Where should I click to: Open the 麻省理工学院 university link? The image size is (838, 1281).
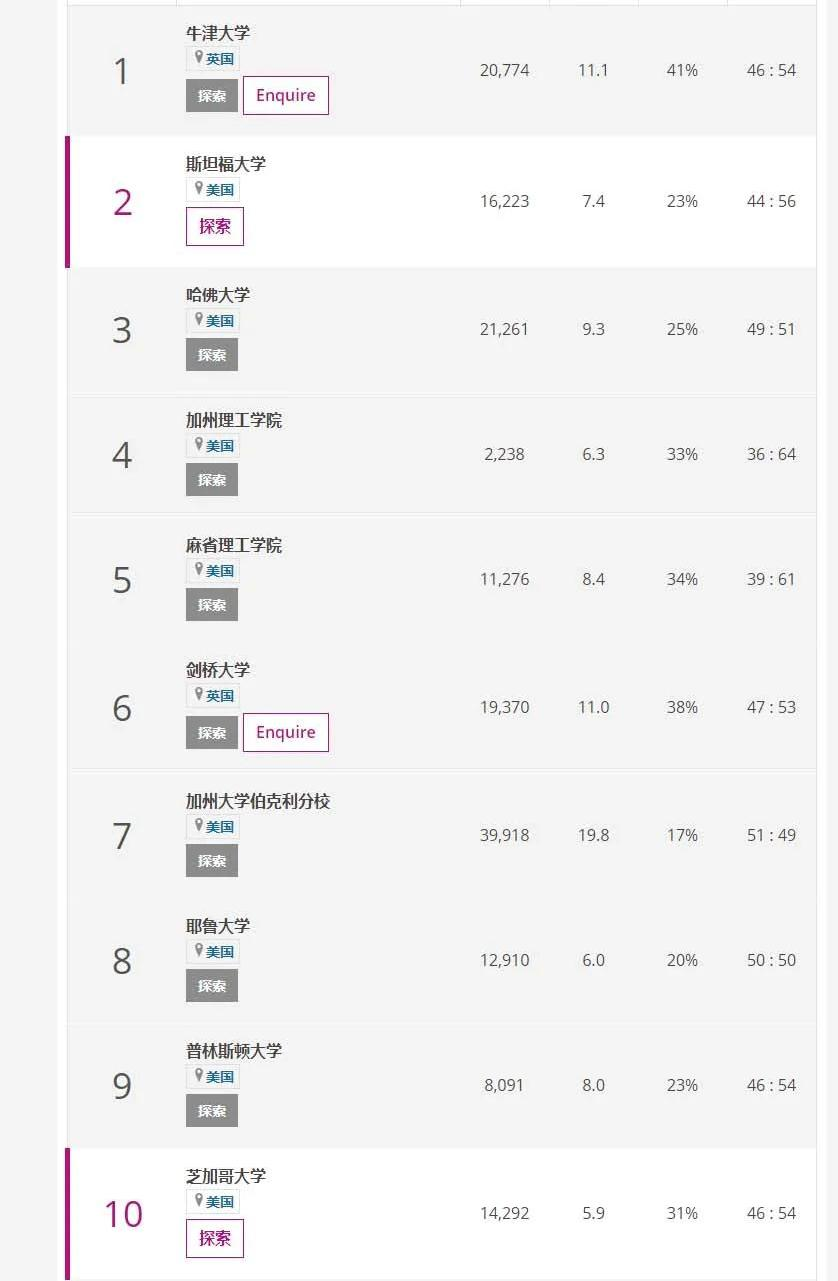click(234, 546)
